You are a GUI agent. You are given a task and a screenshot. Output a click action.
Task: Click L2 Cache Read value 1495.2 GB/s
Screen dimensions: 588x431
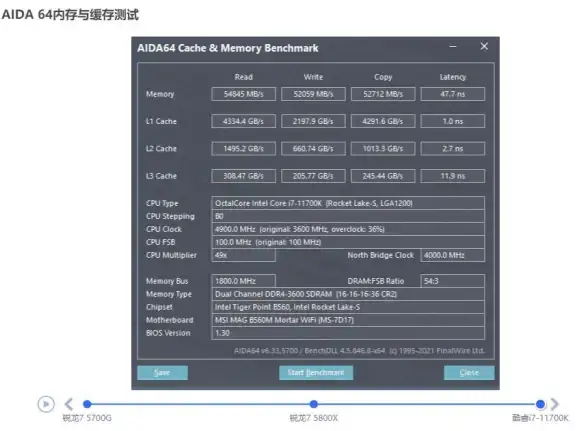pyautogui.click(x=244, y=149)
